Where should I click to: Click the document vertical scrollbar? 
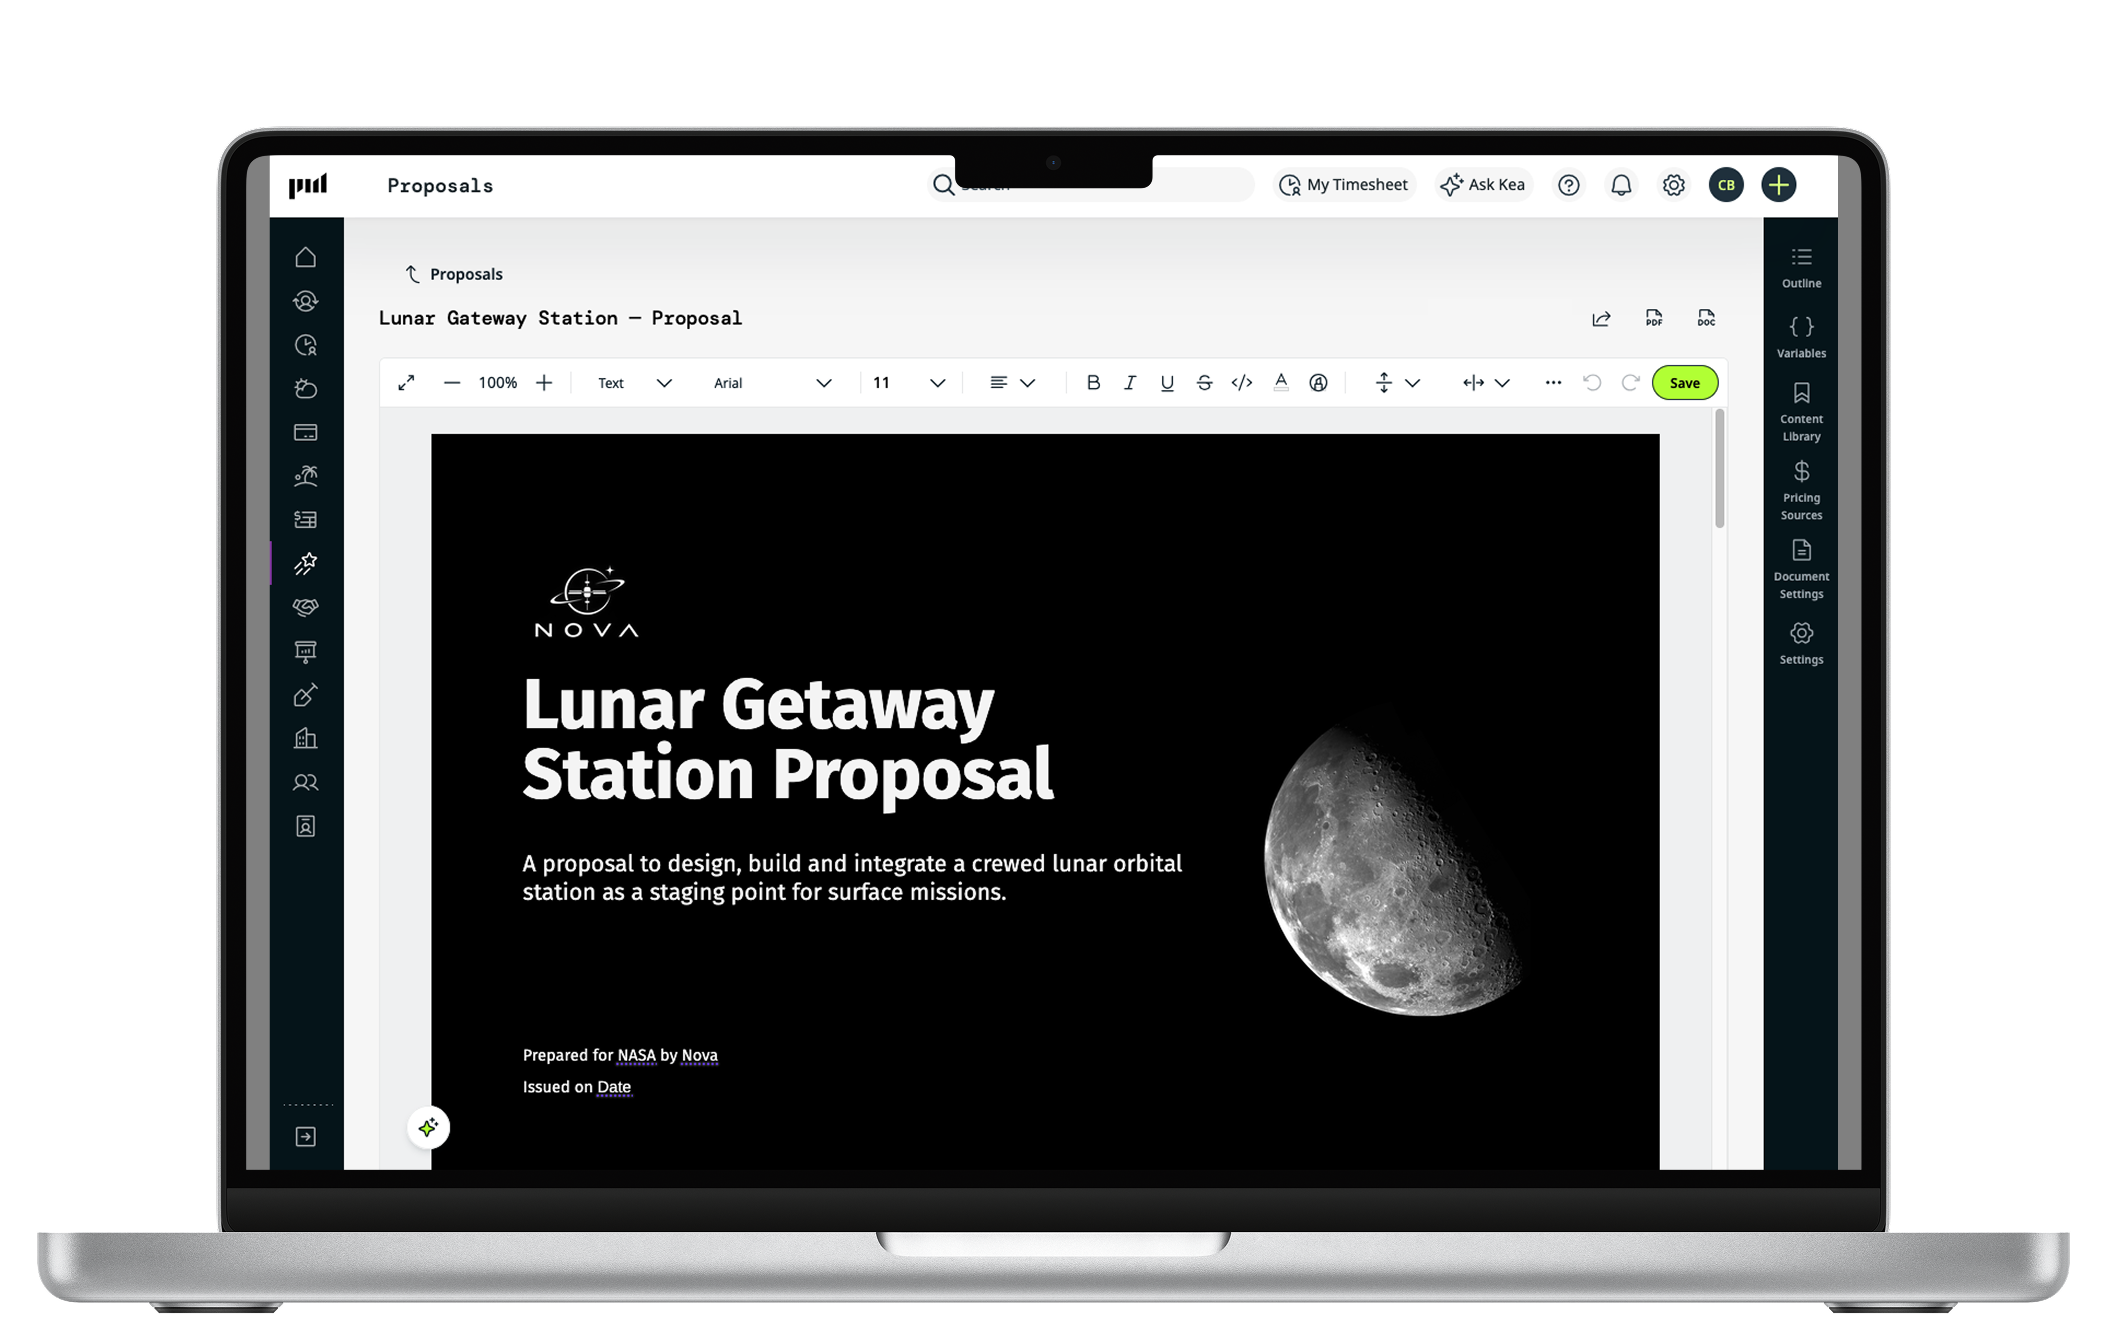pos(1719,468)
